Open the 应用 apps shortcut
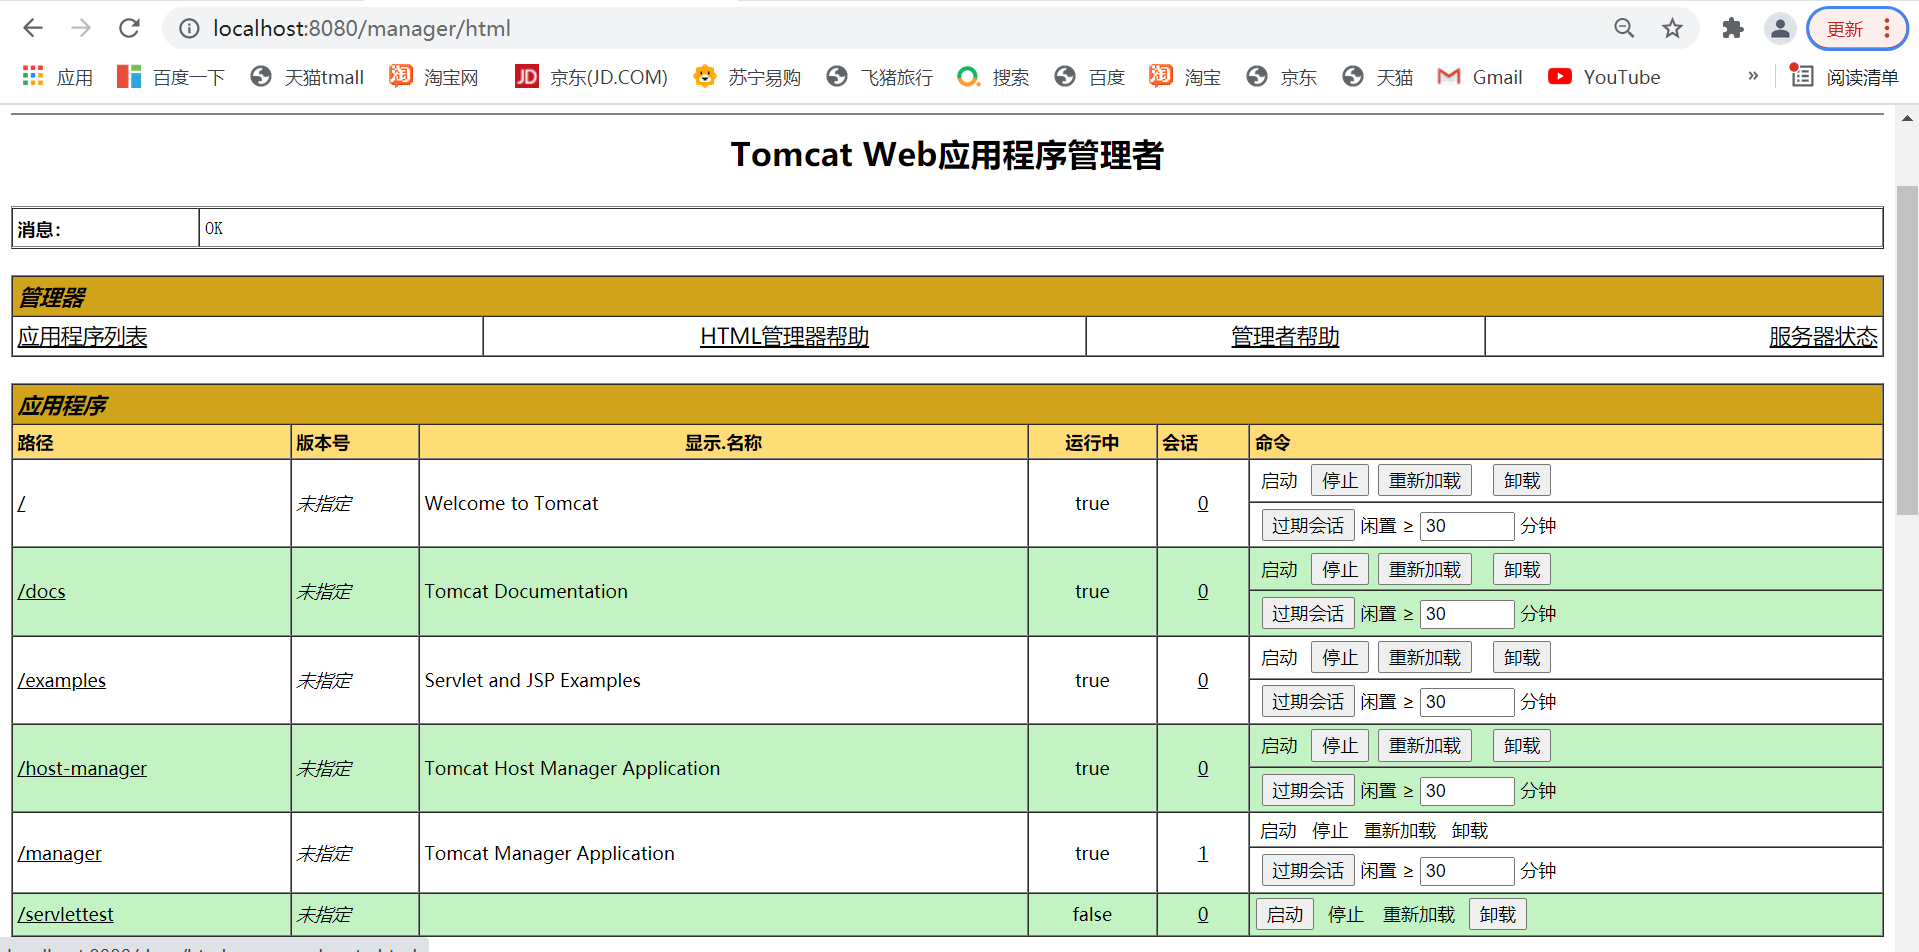This screenshot has height=952, width=1919. [x=57, y=77]
